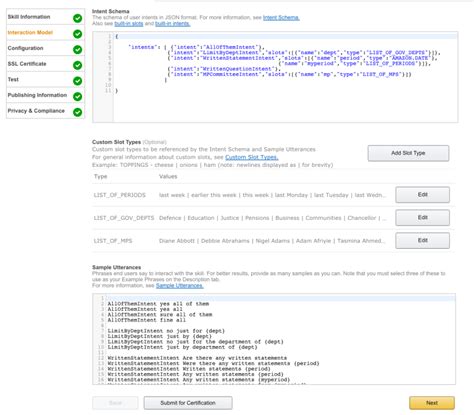
Task: Open the built-in intents link
Action: pyautogui.click(x=173, y=24)
